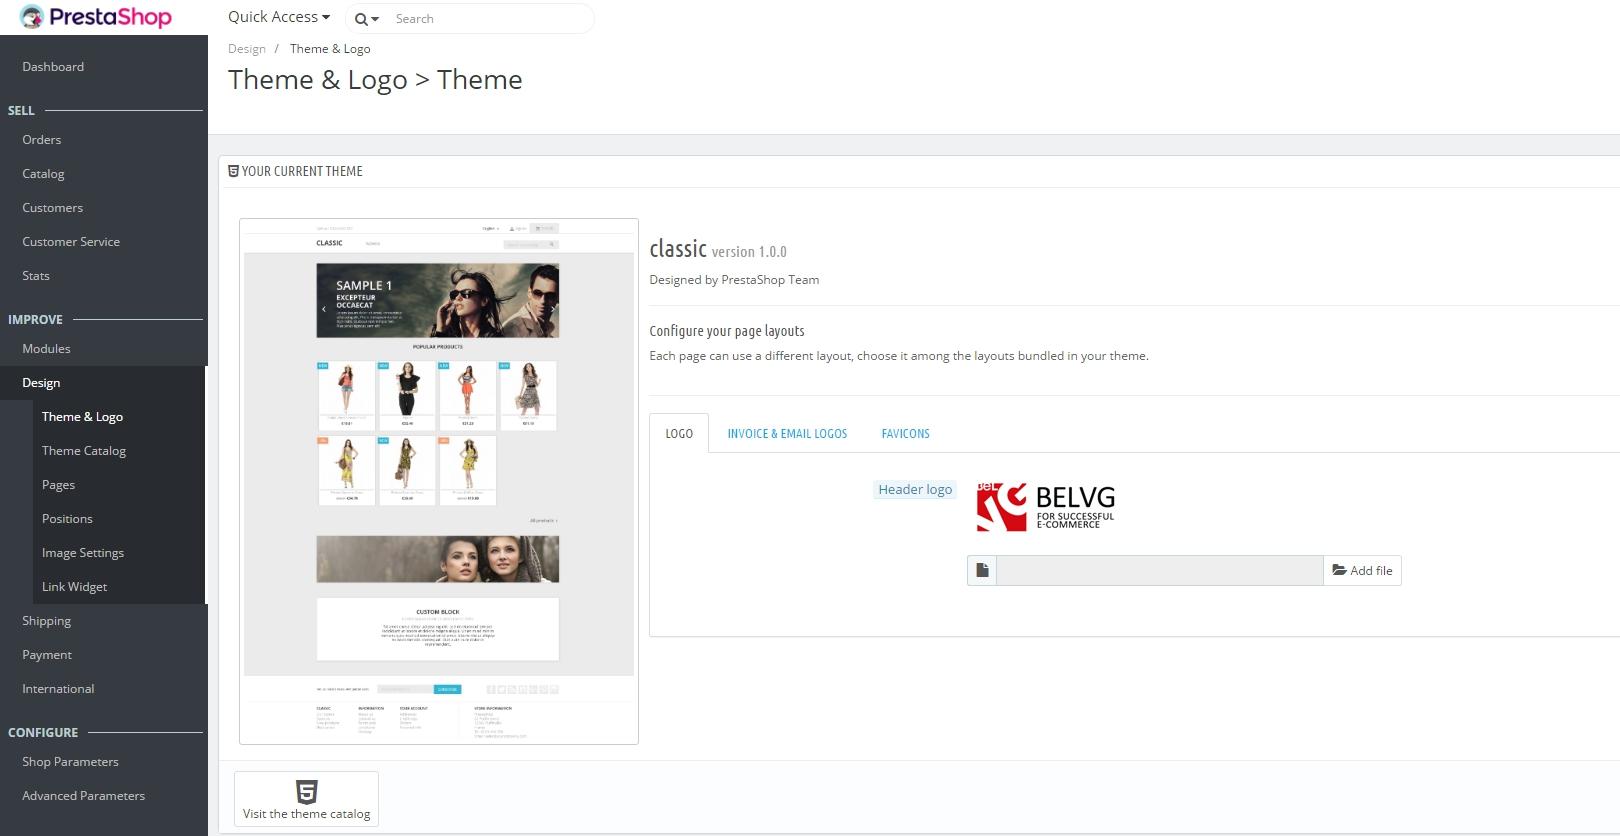
Task: Open Advanced Parameters menu item
Action: tap(83, 796)
